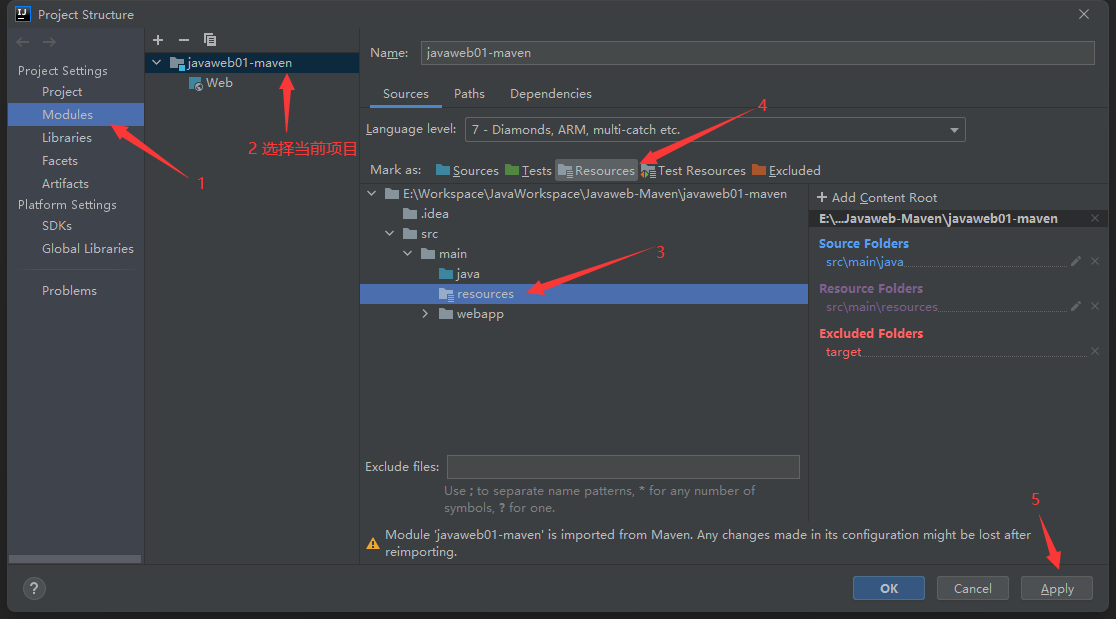Open the Language level dropdown
1116x619 pixels.
point(715,129)
